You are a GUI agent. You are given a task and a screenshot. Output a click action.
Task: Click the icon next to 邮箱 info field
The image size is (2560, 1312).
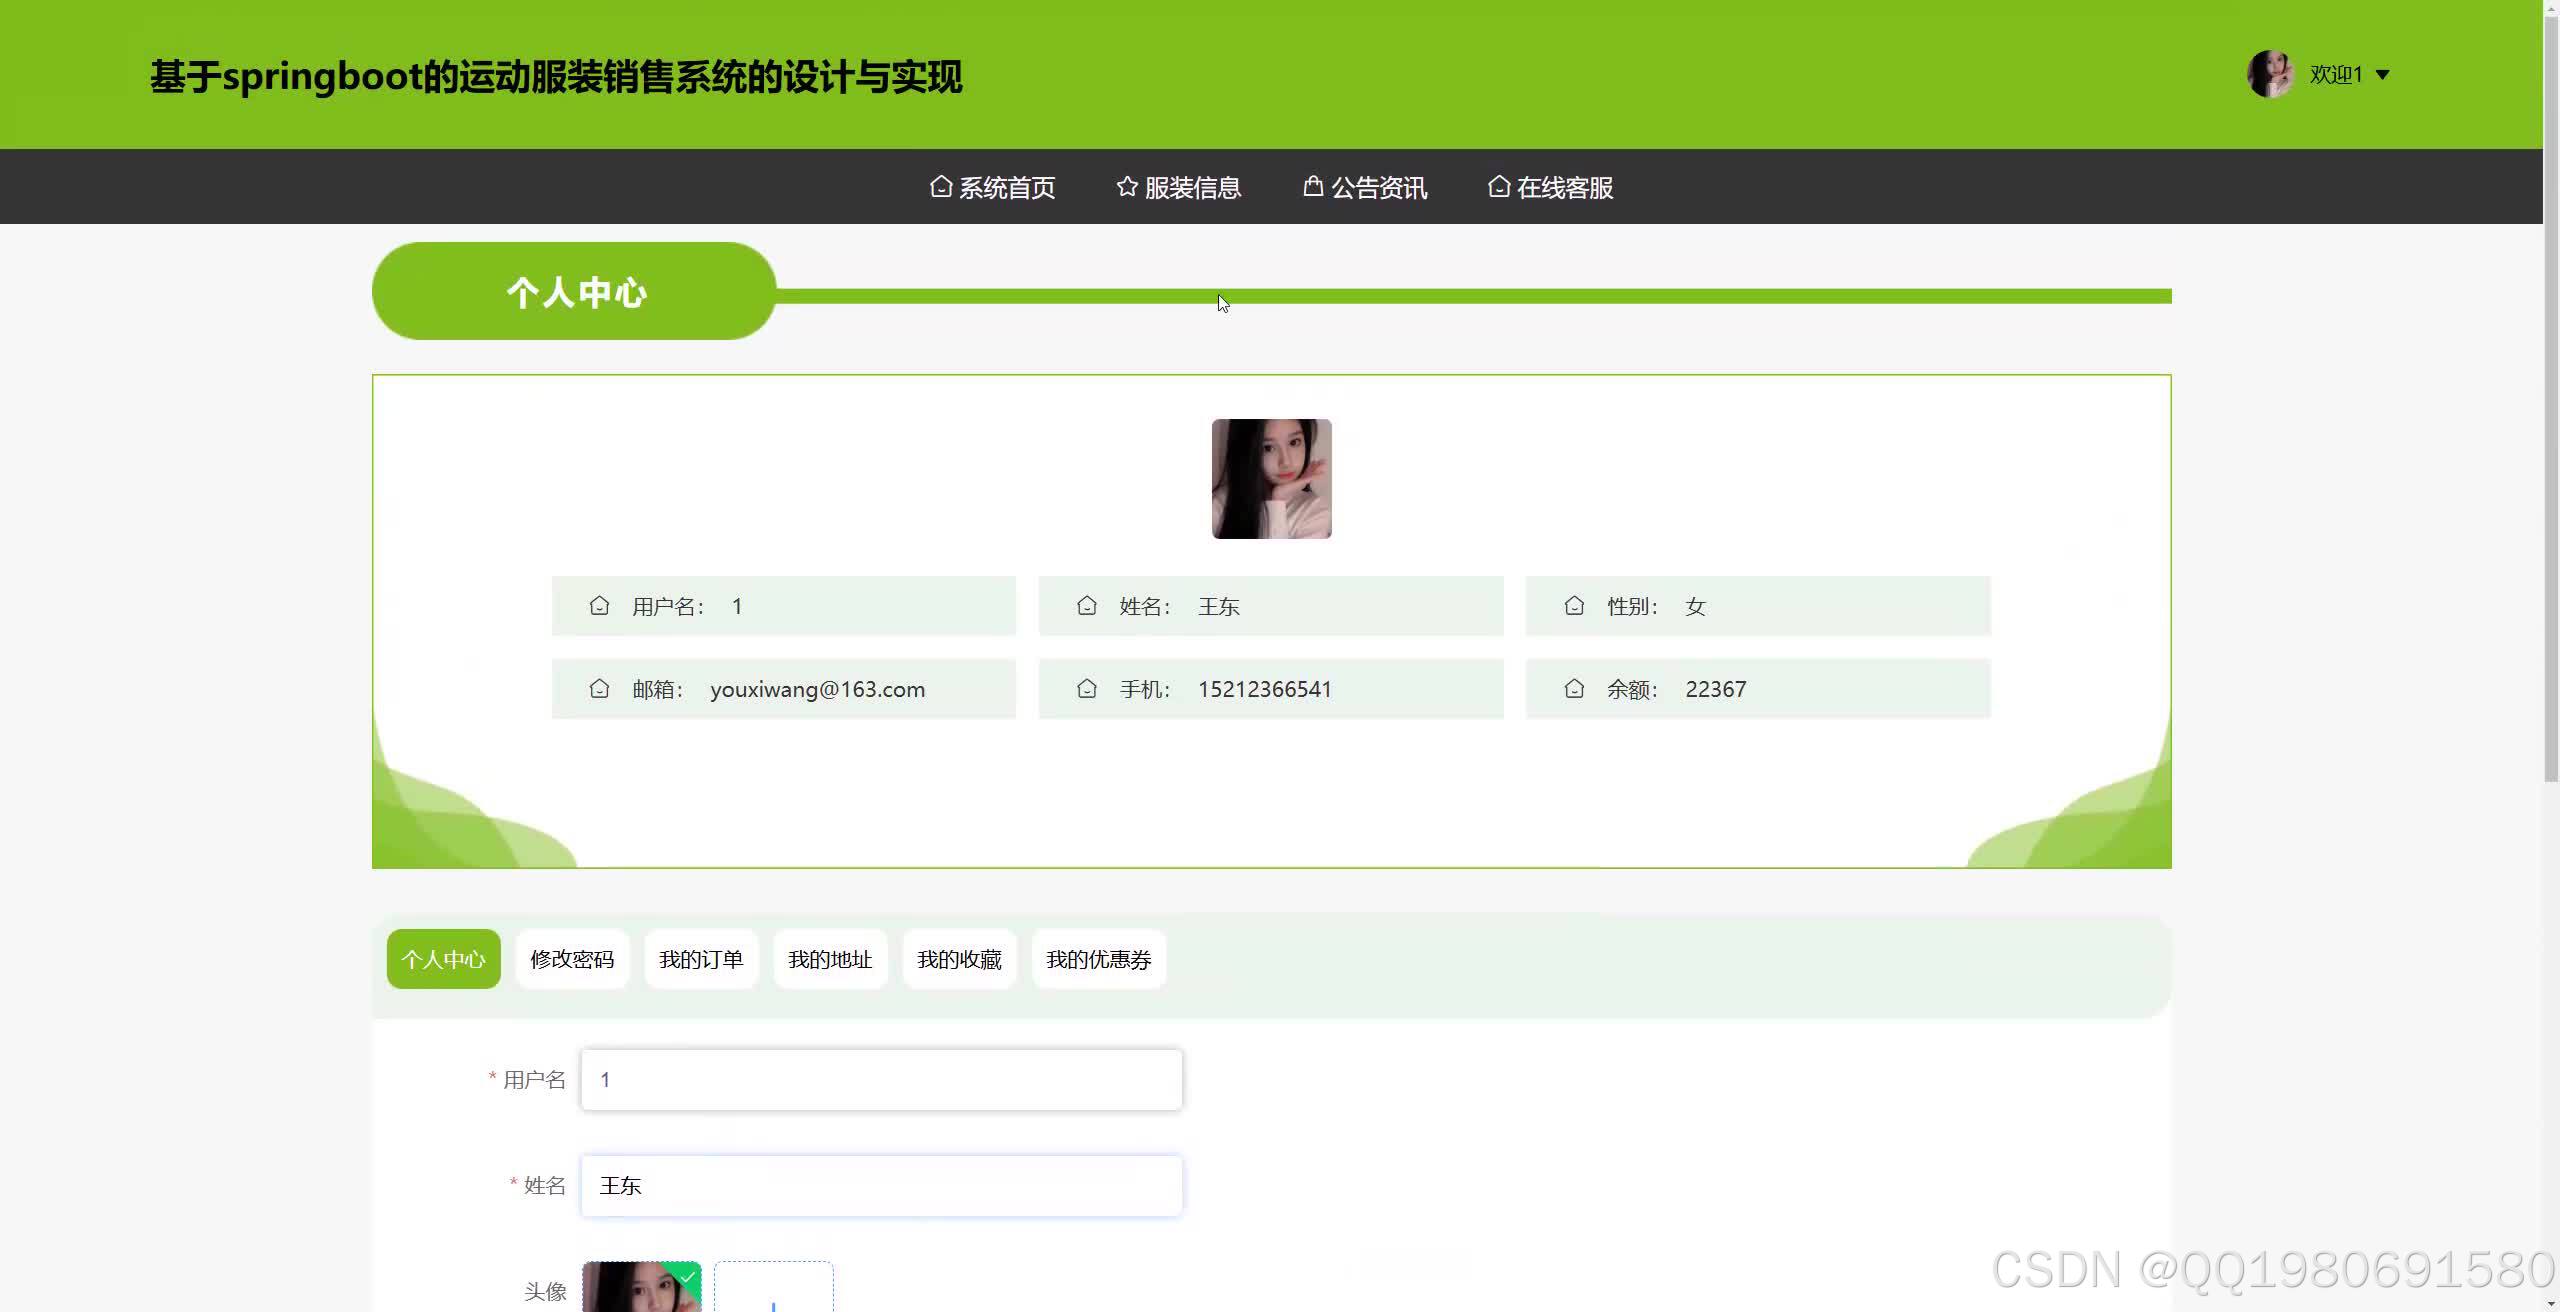click(x=599, y=689)
